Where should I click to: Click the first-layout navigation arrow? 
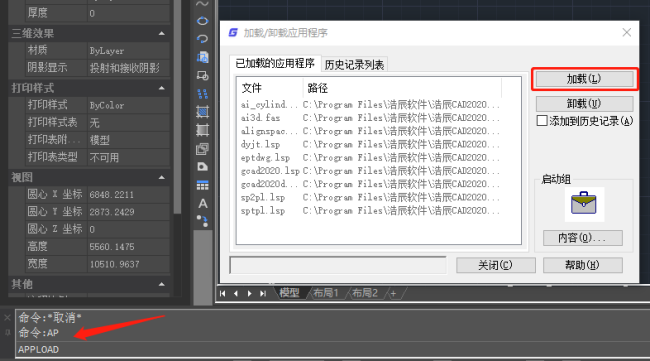coord(223,293)
